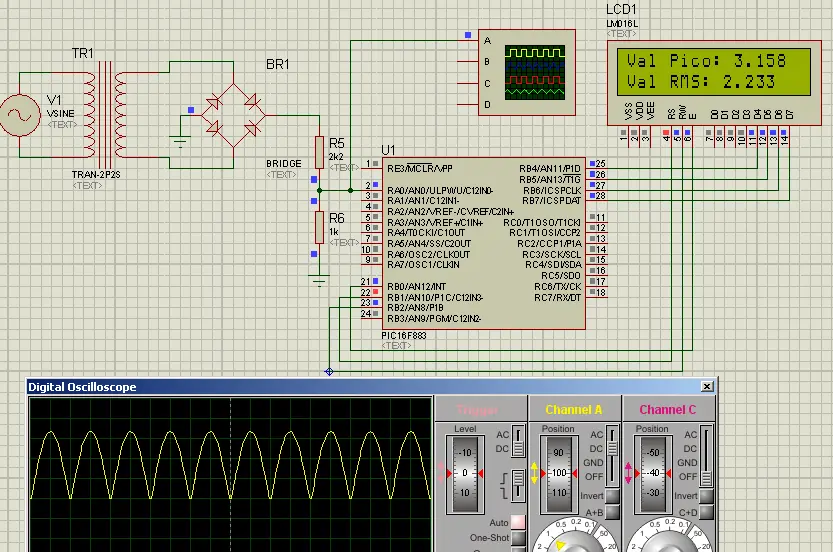This screenshot has height=552, width=833.
Task: Enable the A+B sum button
Action: point(612,512)
